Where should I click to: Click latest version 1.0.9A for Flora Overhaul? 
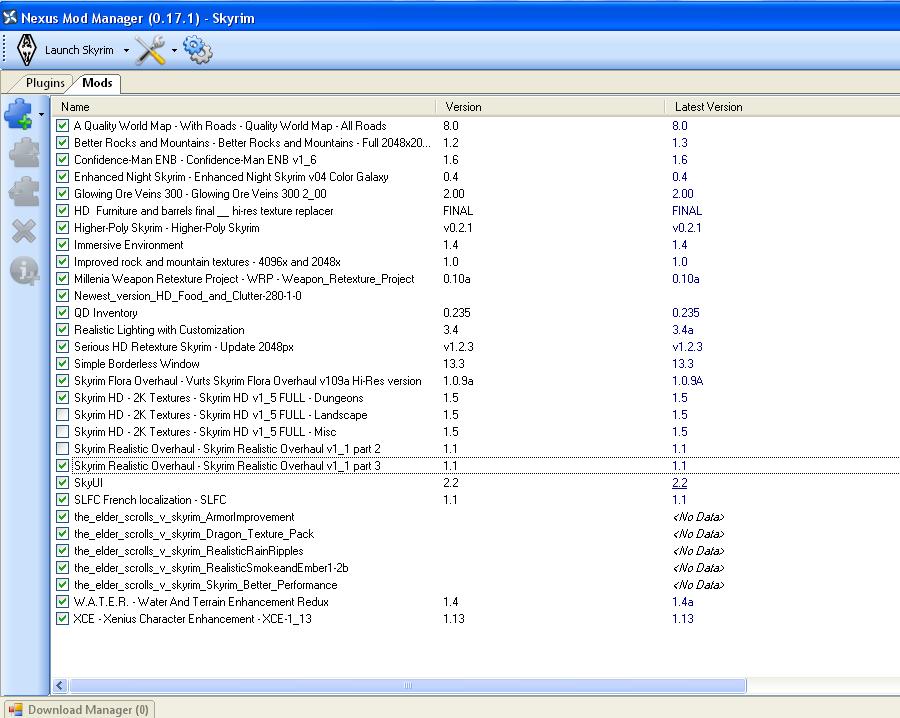[x=688, y=381]
